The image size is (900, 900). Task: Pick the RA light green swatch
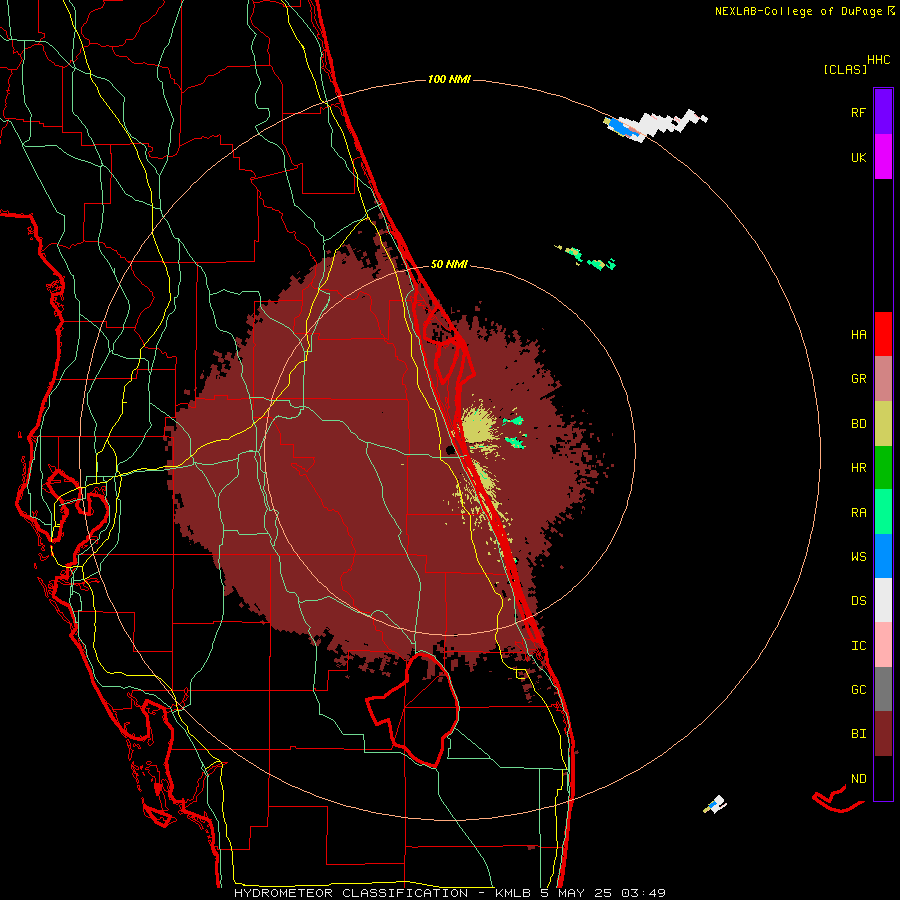pos(883,512)
